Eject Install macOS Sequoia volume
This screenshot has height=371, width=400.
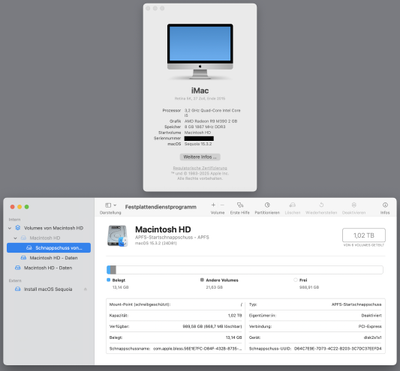(x=85, y=289)
